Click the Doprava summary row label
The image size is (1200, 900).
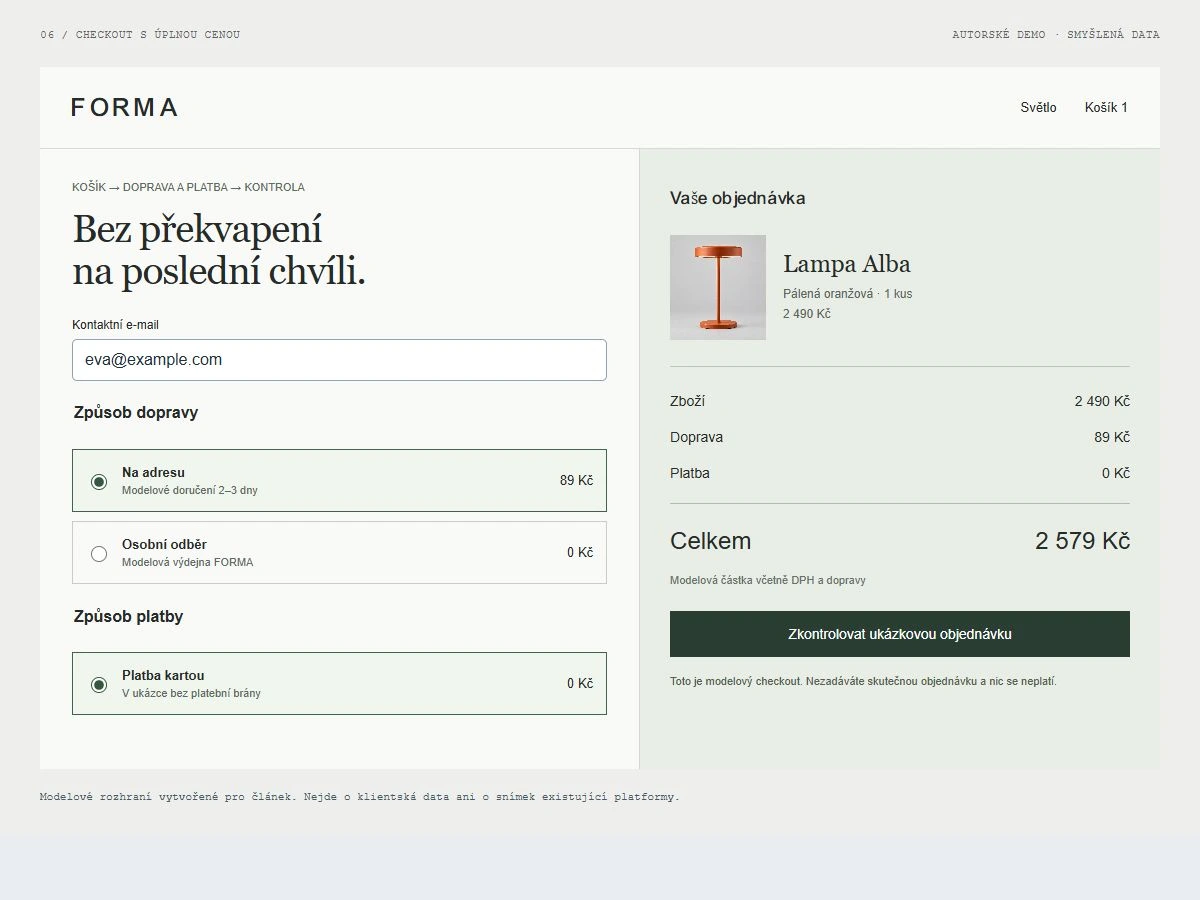[x=697, y=437]
